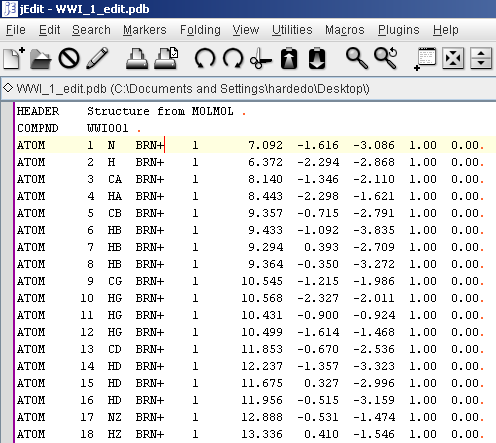This screenshot has width=496, height=443.
Task: Paste with the clipboard down-arrow icon
Action: (317, 58)
